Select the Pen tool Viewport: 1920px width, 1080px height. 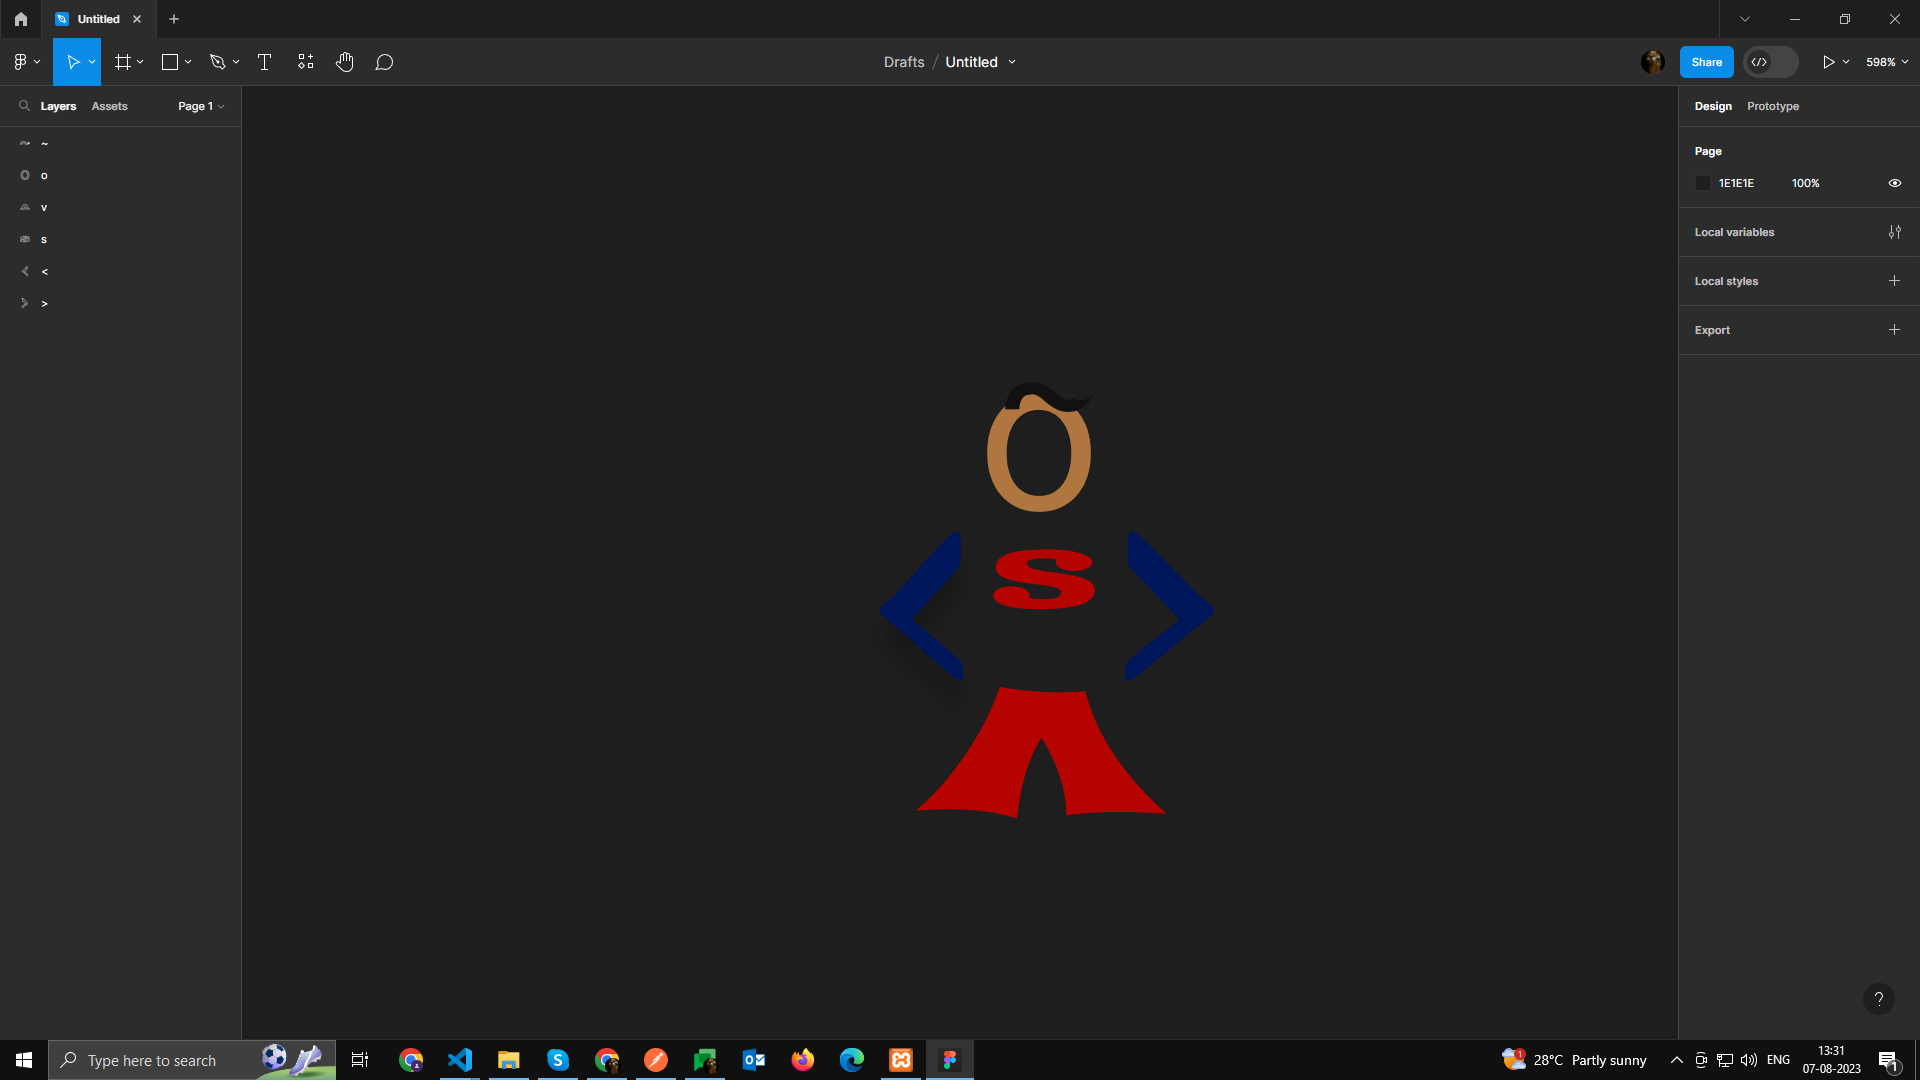(218, 61)
